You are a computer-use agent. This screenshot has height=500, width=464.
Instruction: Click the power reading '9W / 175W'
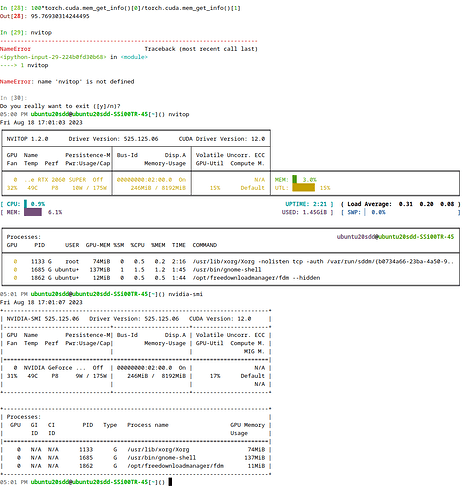(x=91, y=376)
